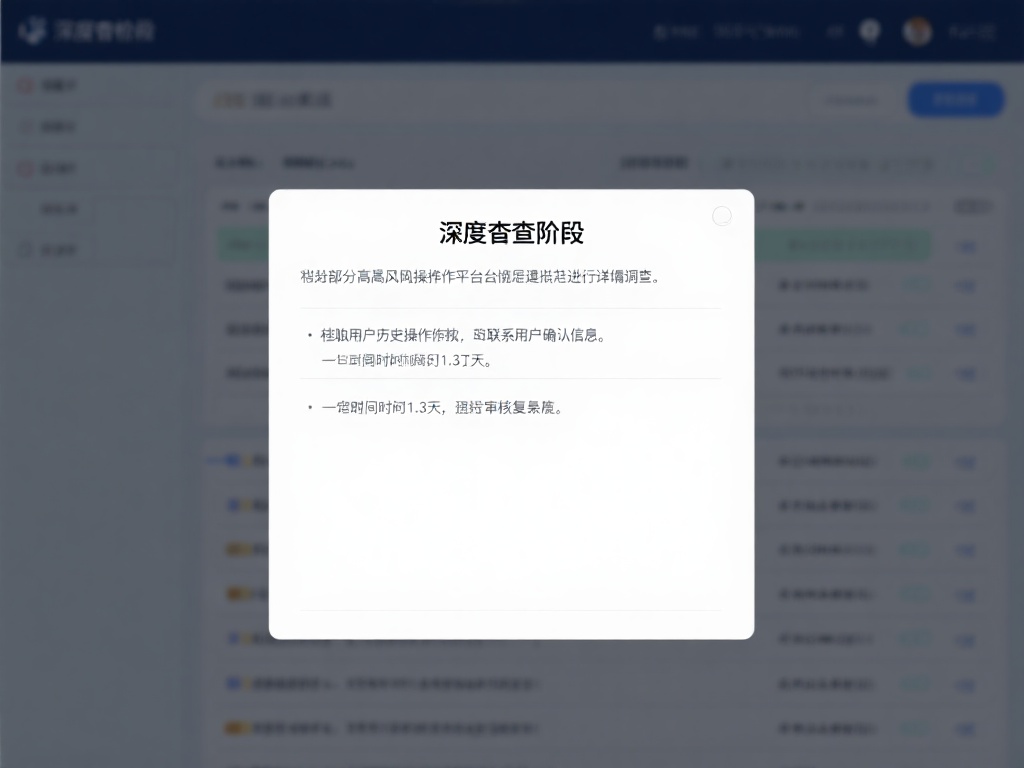Image resolution: width=1024 pixels, height=768 pixels.
Task: Click the blue primary action button top right
Action: 955,99
